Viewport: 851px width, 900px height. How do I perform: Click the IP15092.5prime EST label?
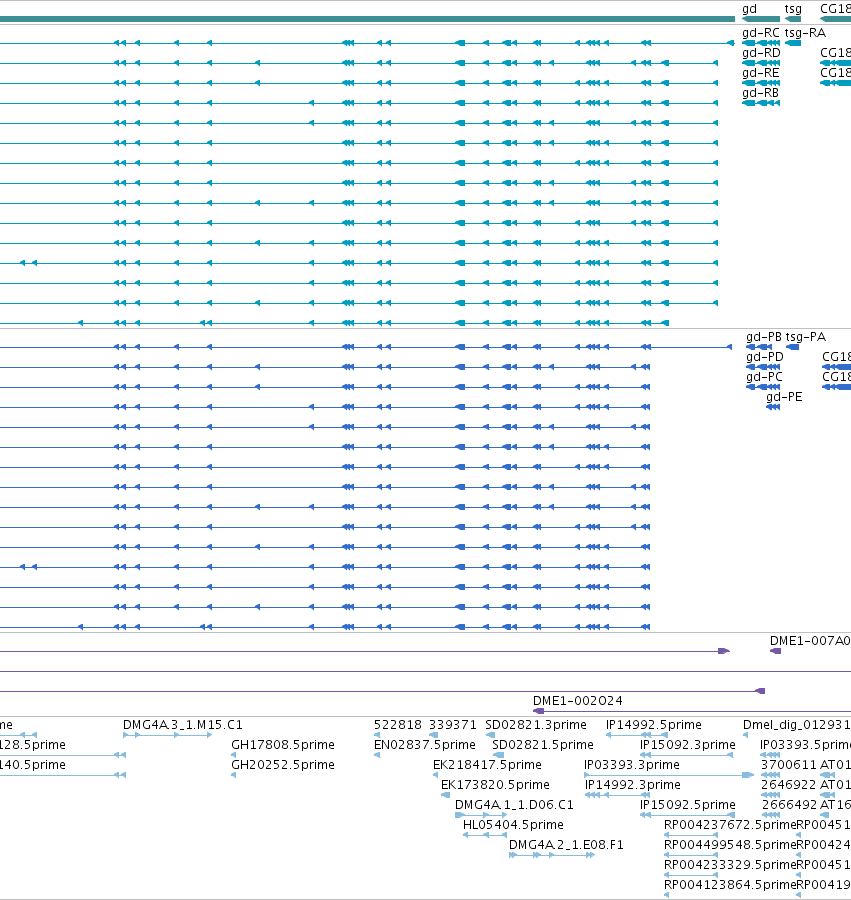(x=687, y=805)
